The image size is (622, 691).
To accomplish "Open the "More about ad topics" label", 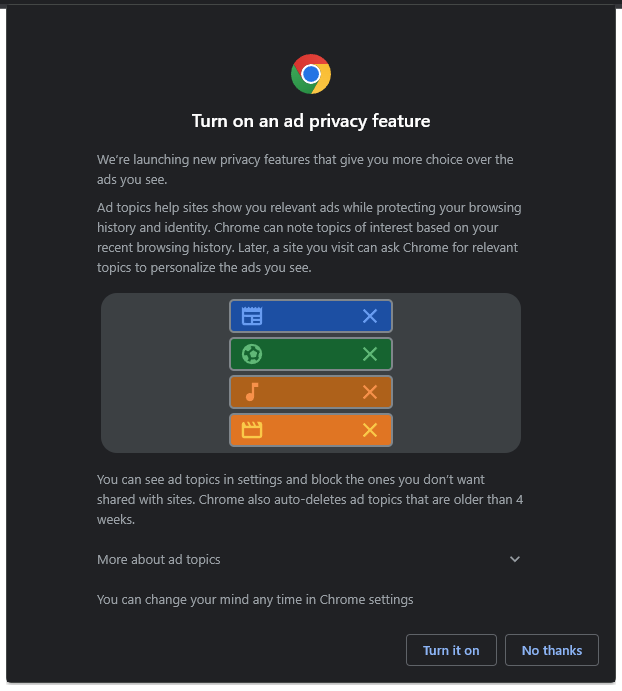I will coord(159,559).
